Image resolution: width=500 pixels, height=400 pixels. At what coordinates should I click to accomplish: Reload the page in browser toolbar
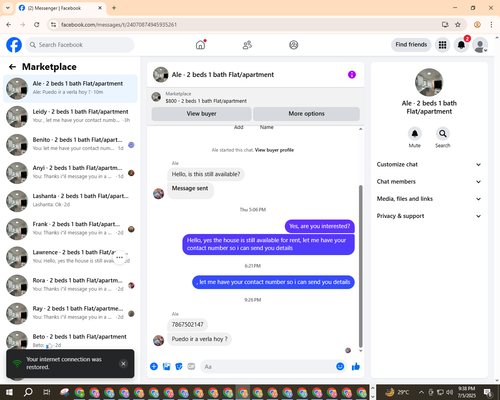pyautogui.click(x=37, y=25)
